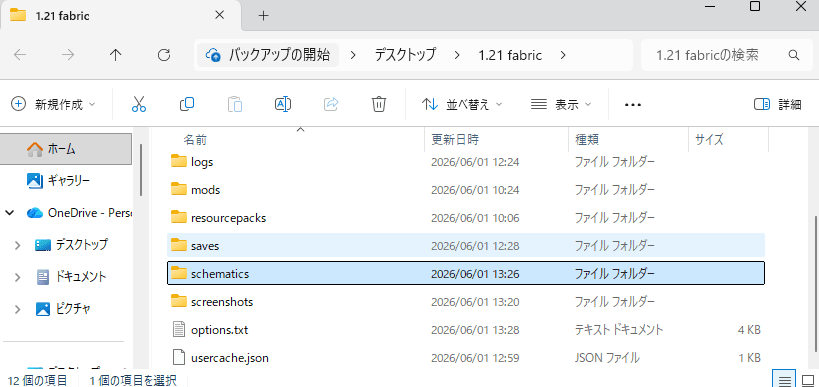Click the Copy icon in toolbar
Screen dimensions: 819x387
[186, 104]
